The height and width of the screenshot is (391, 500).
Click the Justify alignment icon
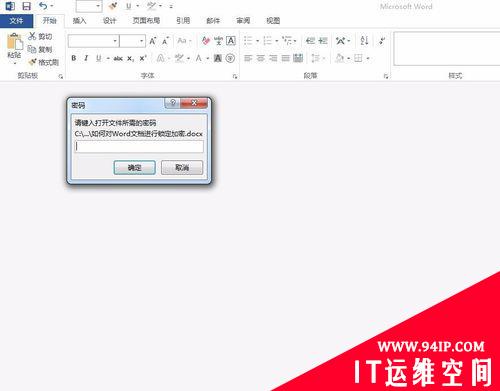point(286,58)
